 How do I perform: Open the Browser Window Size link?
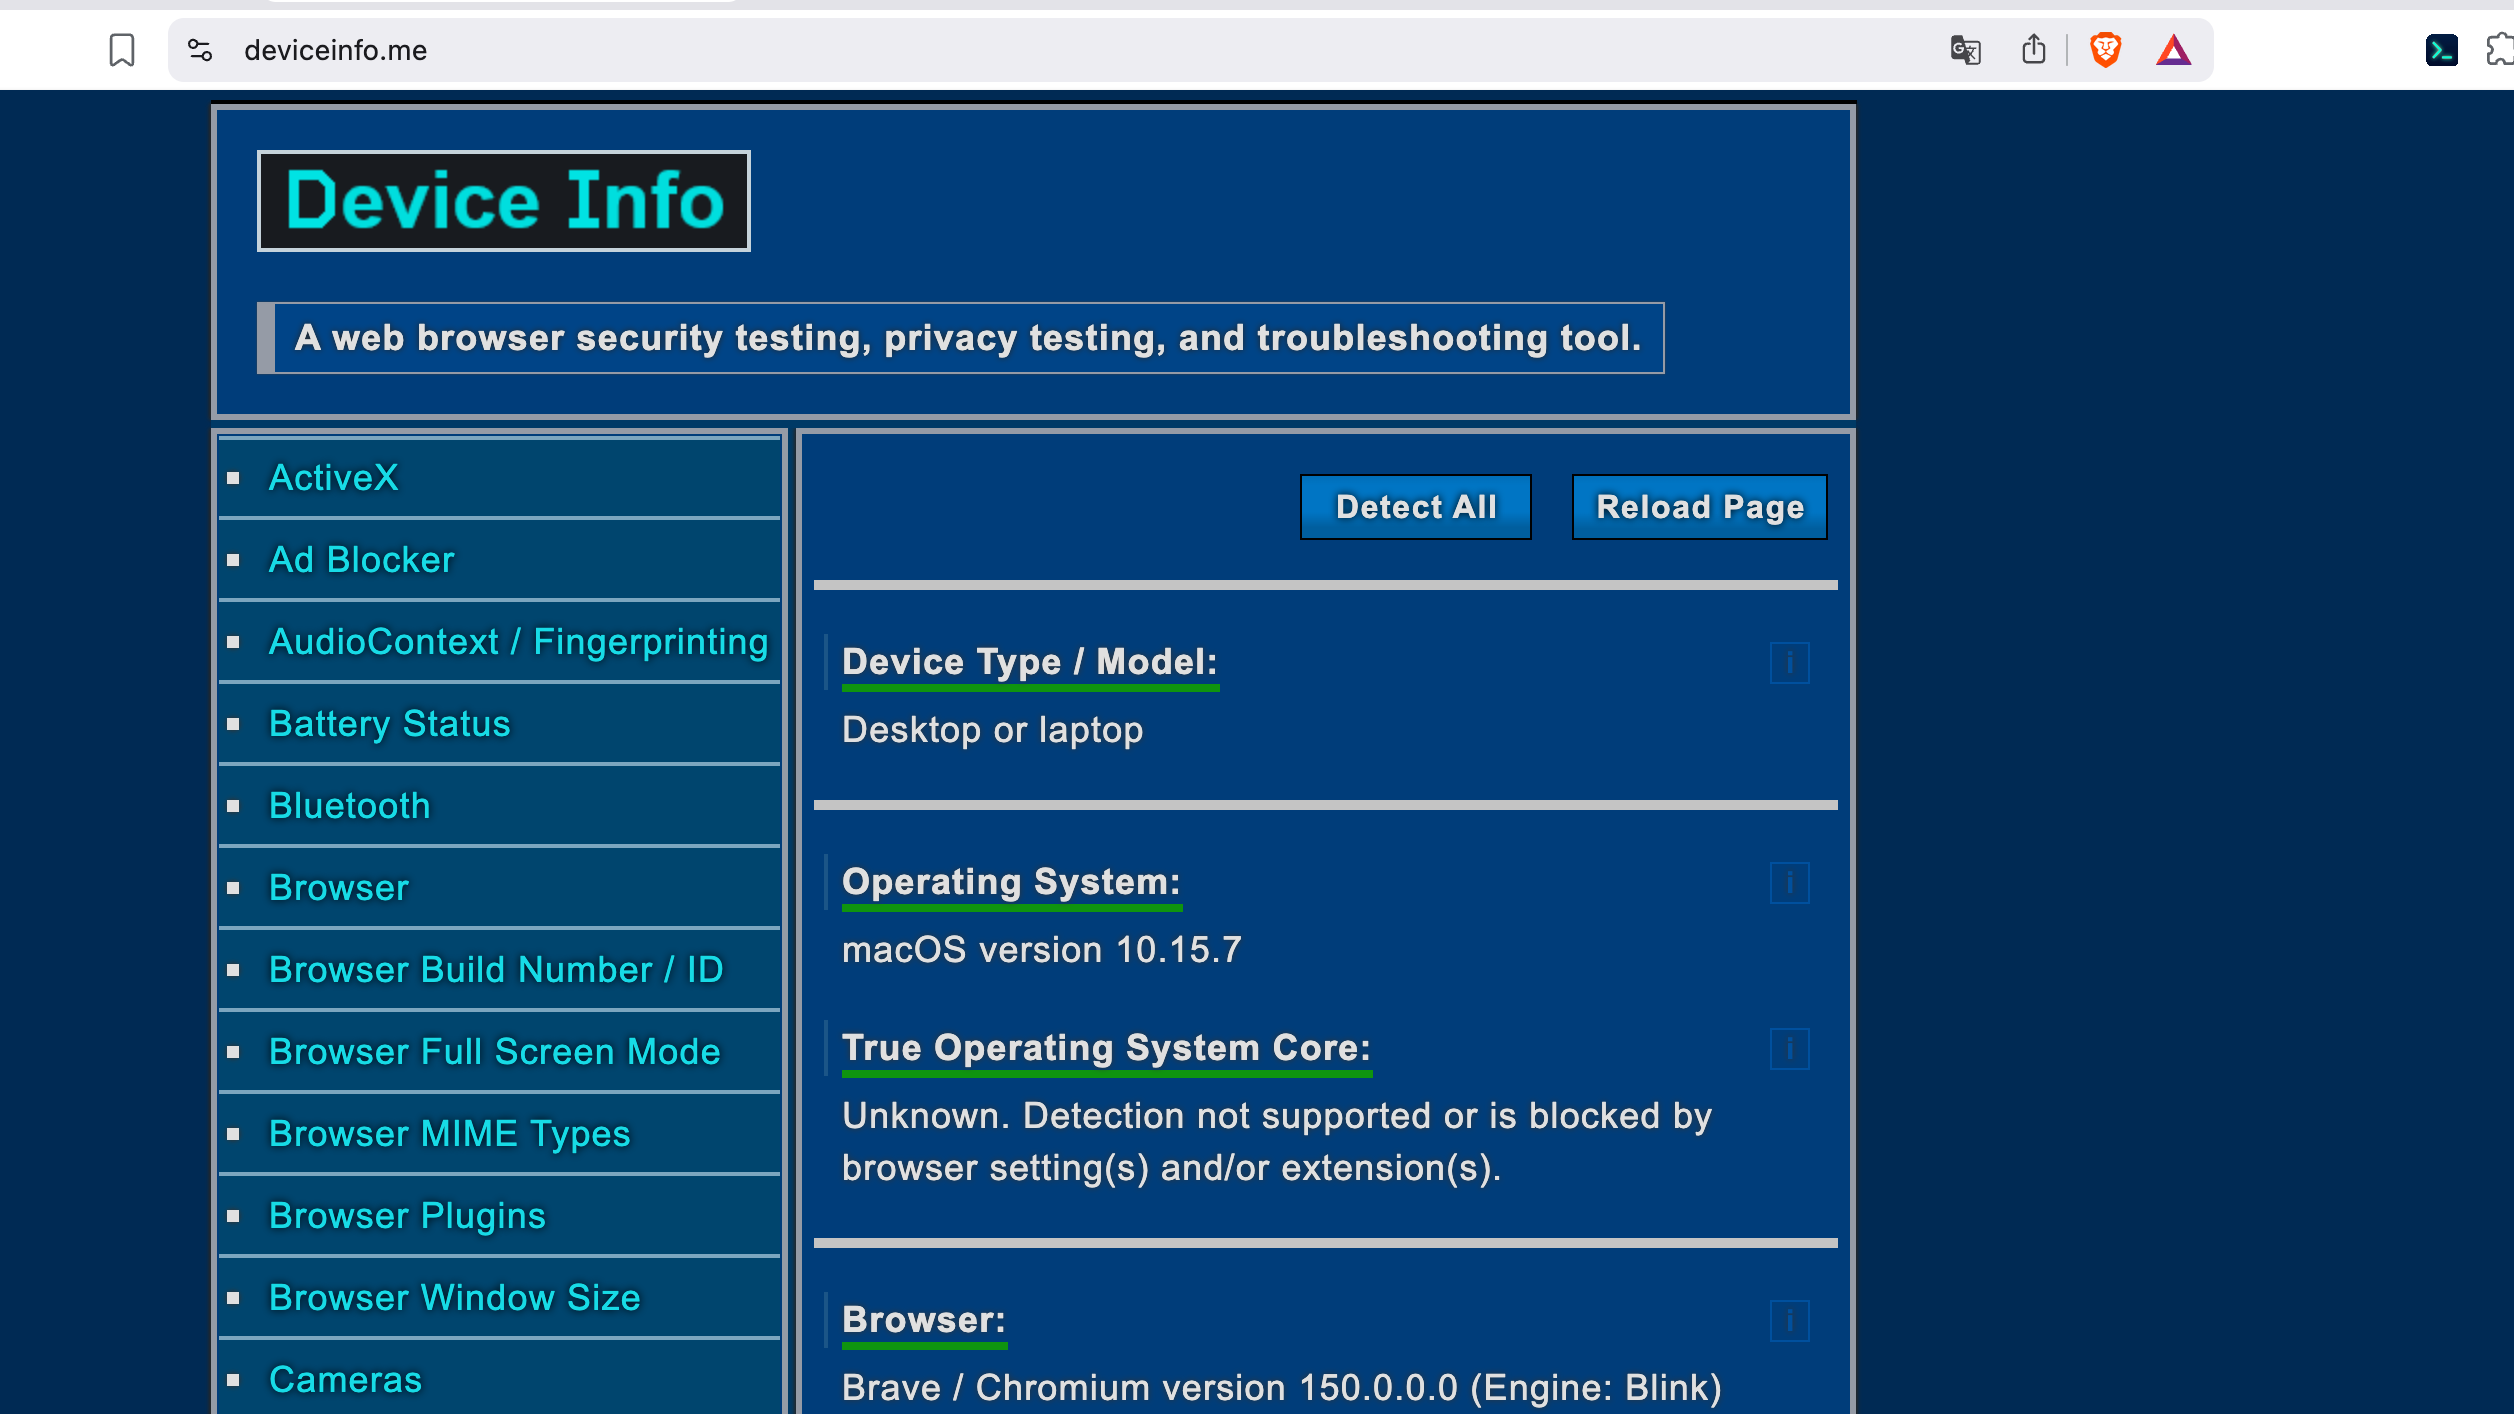coord(454,1298)
